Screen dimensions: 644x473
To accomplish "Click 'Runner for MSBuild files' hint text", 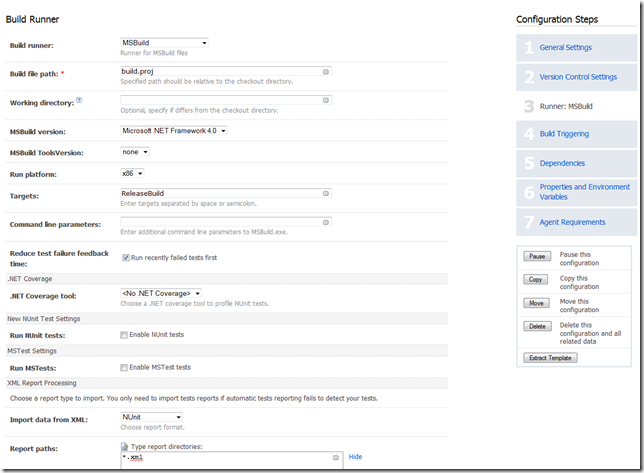I will point(154,53).
